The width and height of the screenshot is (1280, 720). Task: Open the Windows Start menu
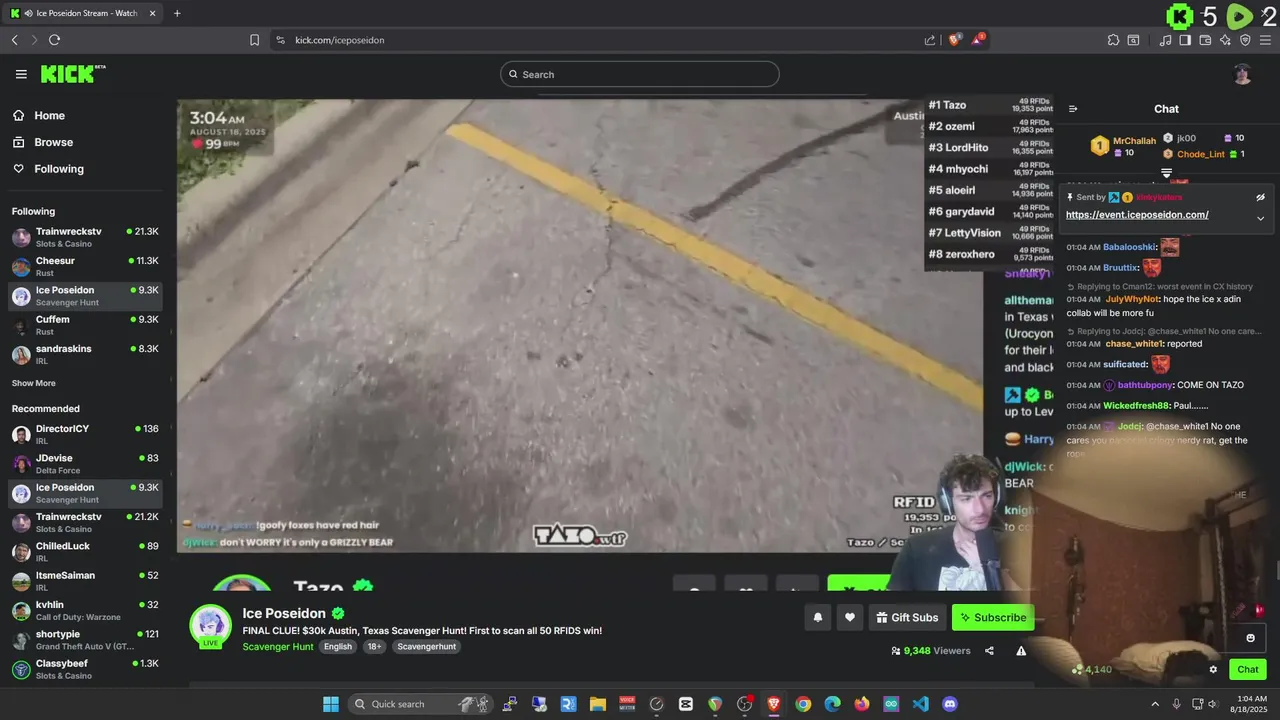331,704
